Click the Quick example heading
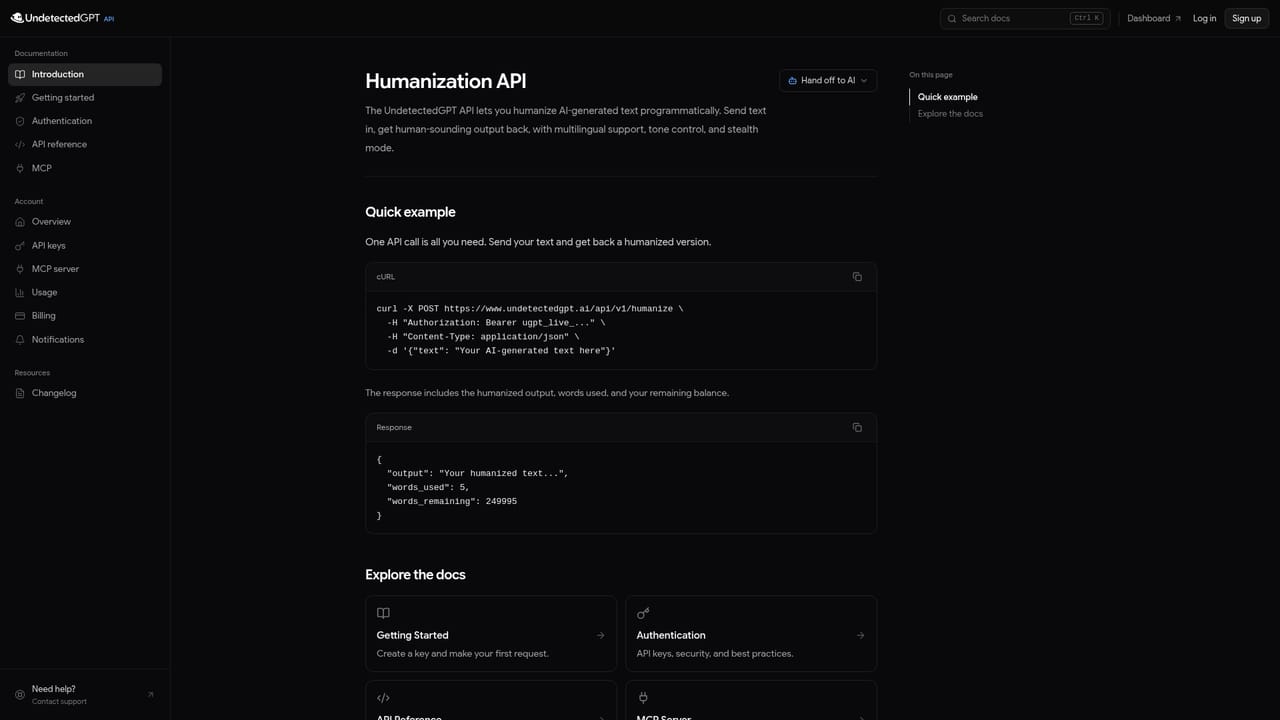The height and width of the screenshot is (720, 1280). 410,212
